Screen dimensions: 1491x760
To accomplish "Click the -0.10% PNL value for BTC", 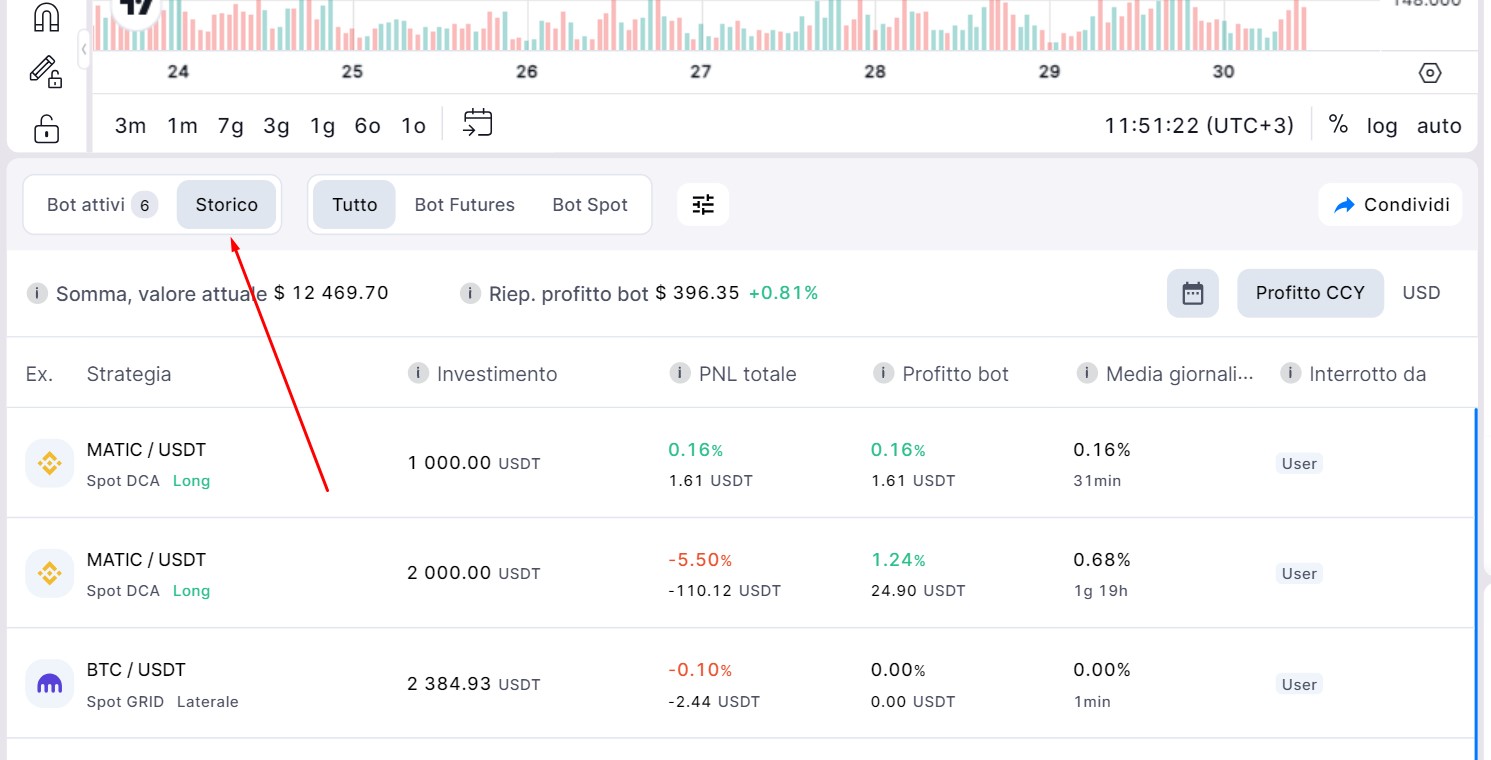I will tap(700, 670).
